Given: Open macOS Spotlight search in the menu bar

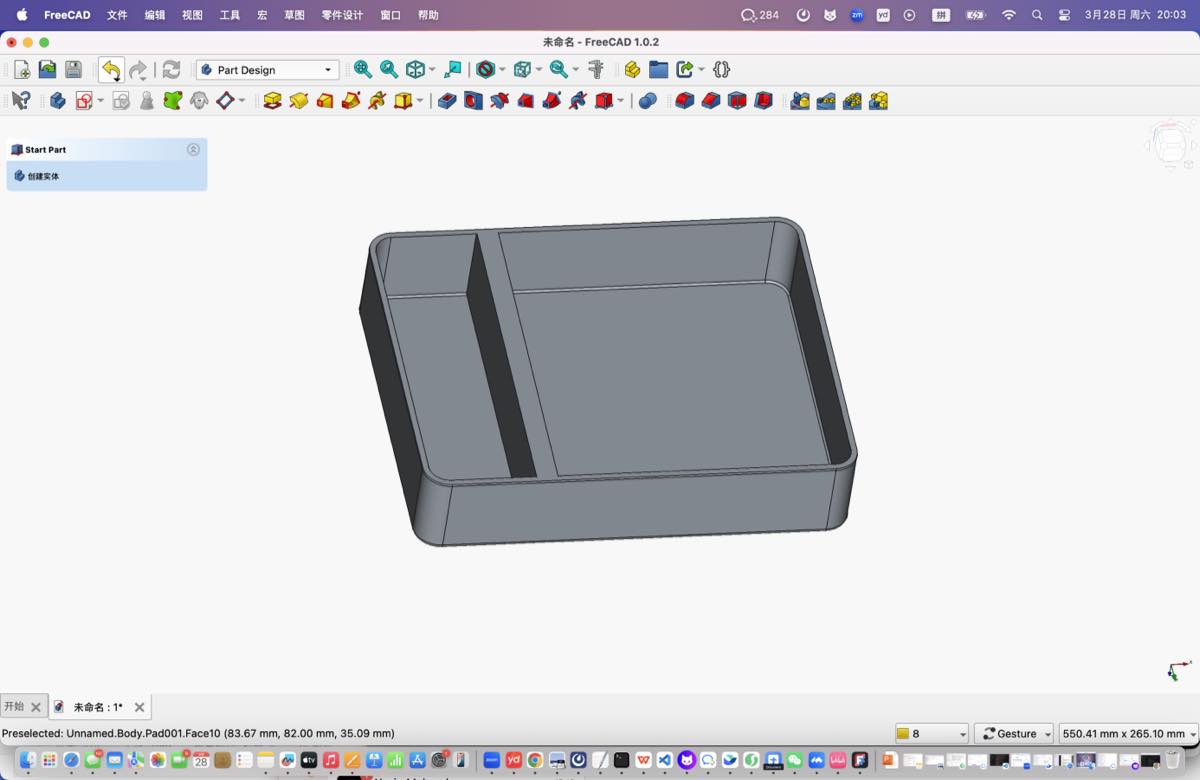Looking at the screenshot, I should click(1037, 15).
